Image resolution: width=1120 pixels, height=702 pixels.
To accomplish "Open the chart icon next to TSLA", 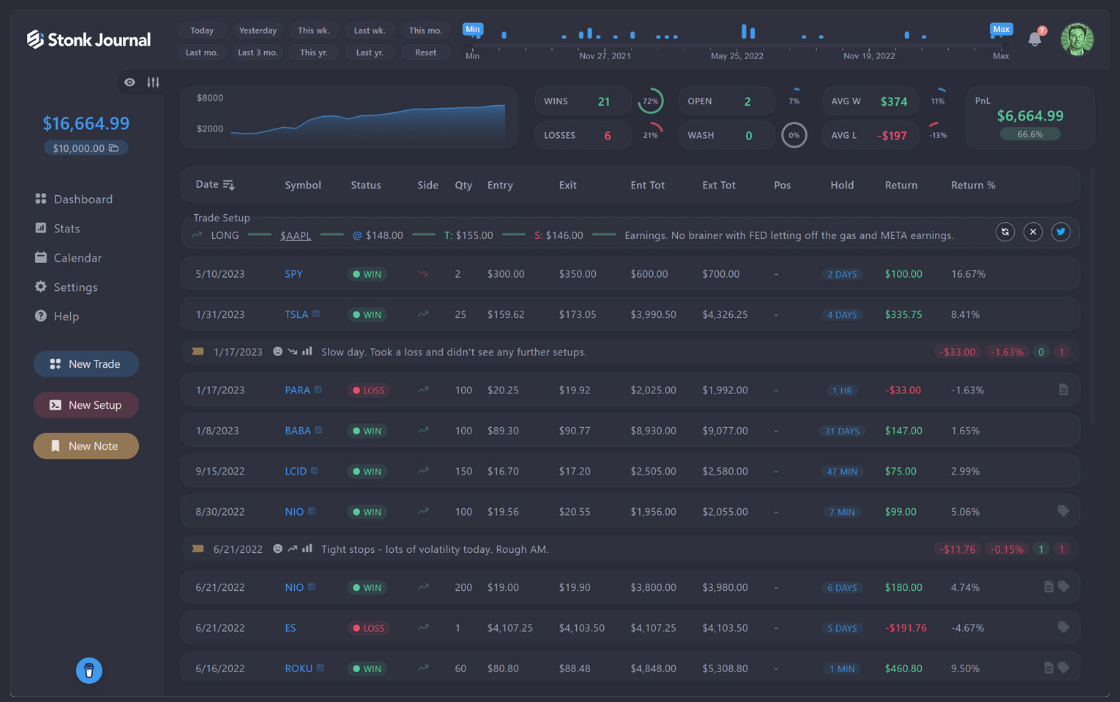I will (x=316, y=314).
